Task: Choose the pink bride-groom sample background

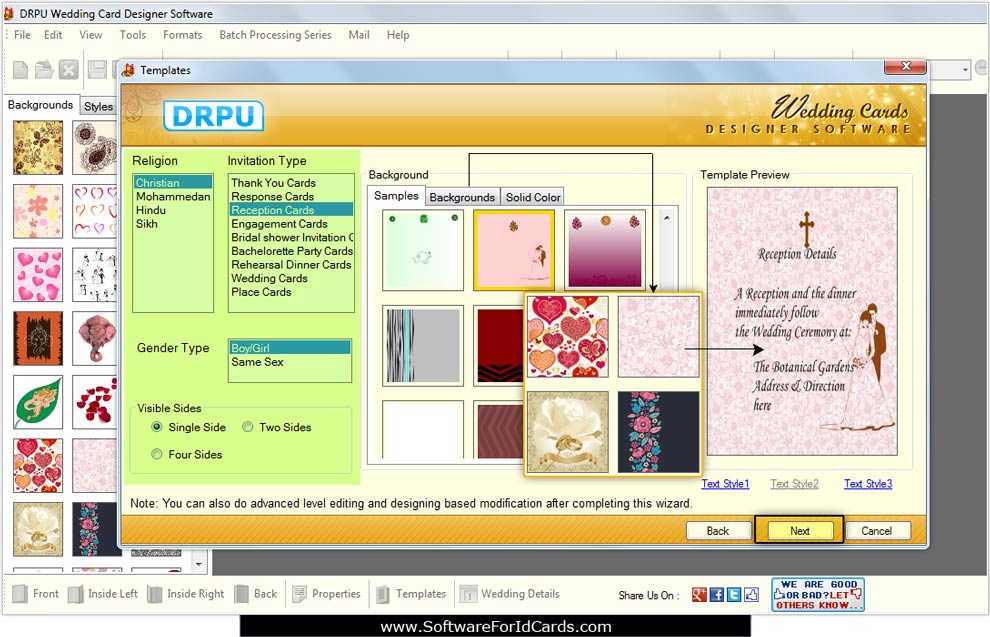Action: tap(514, 250)
